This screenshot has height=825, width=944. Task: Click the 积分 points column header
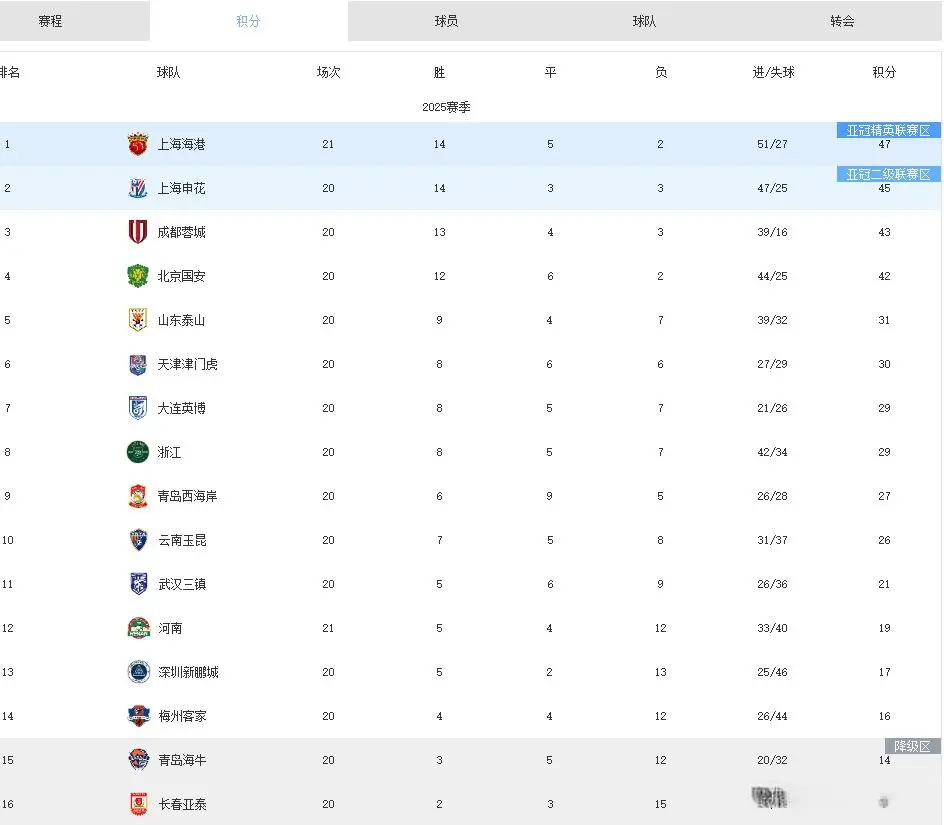click(x=884, y=73)
